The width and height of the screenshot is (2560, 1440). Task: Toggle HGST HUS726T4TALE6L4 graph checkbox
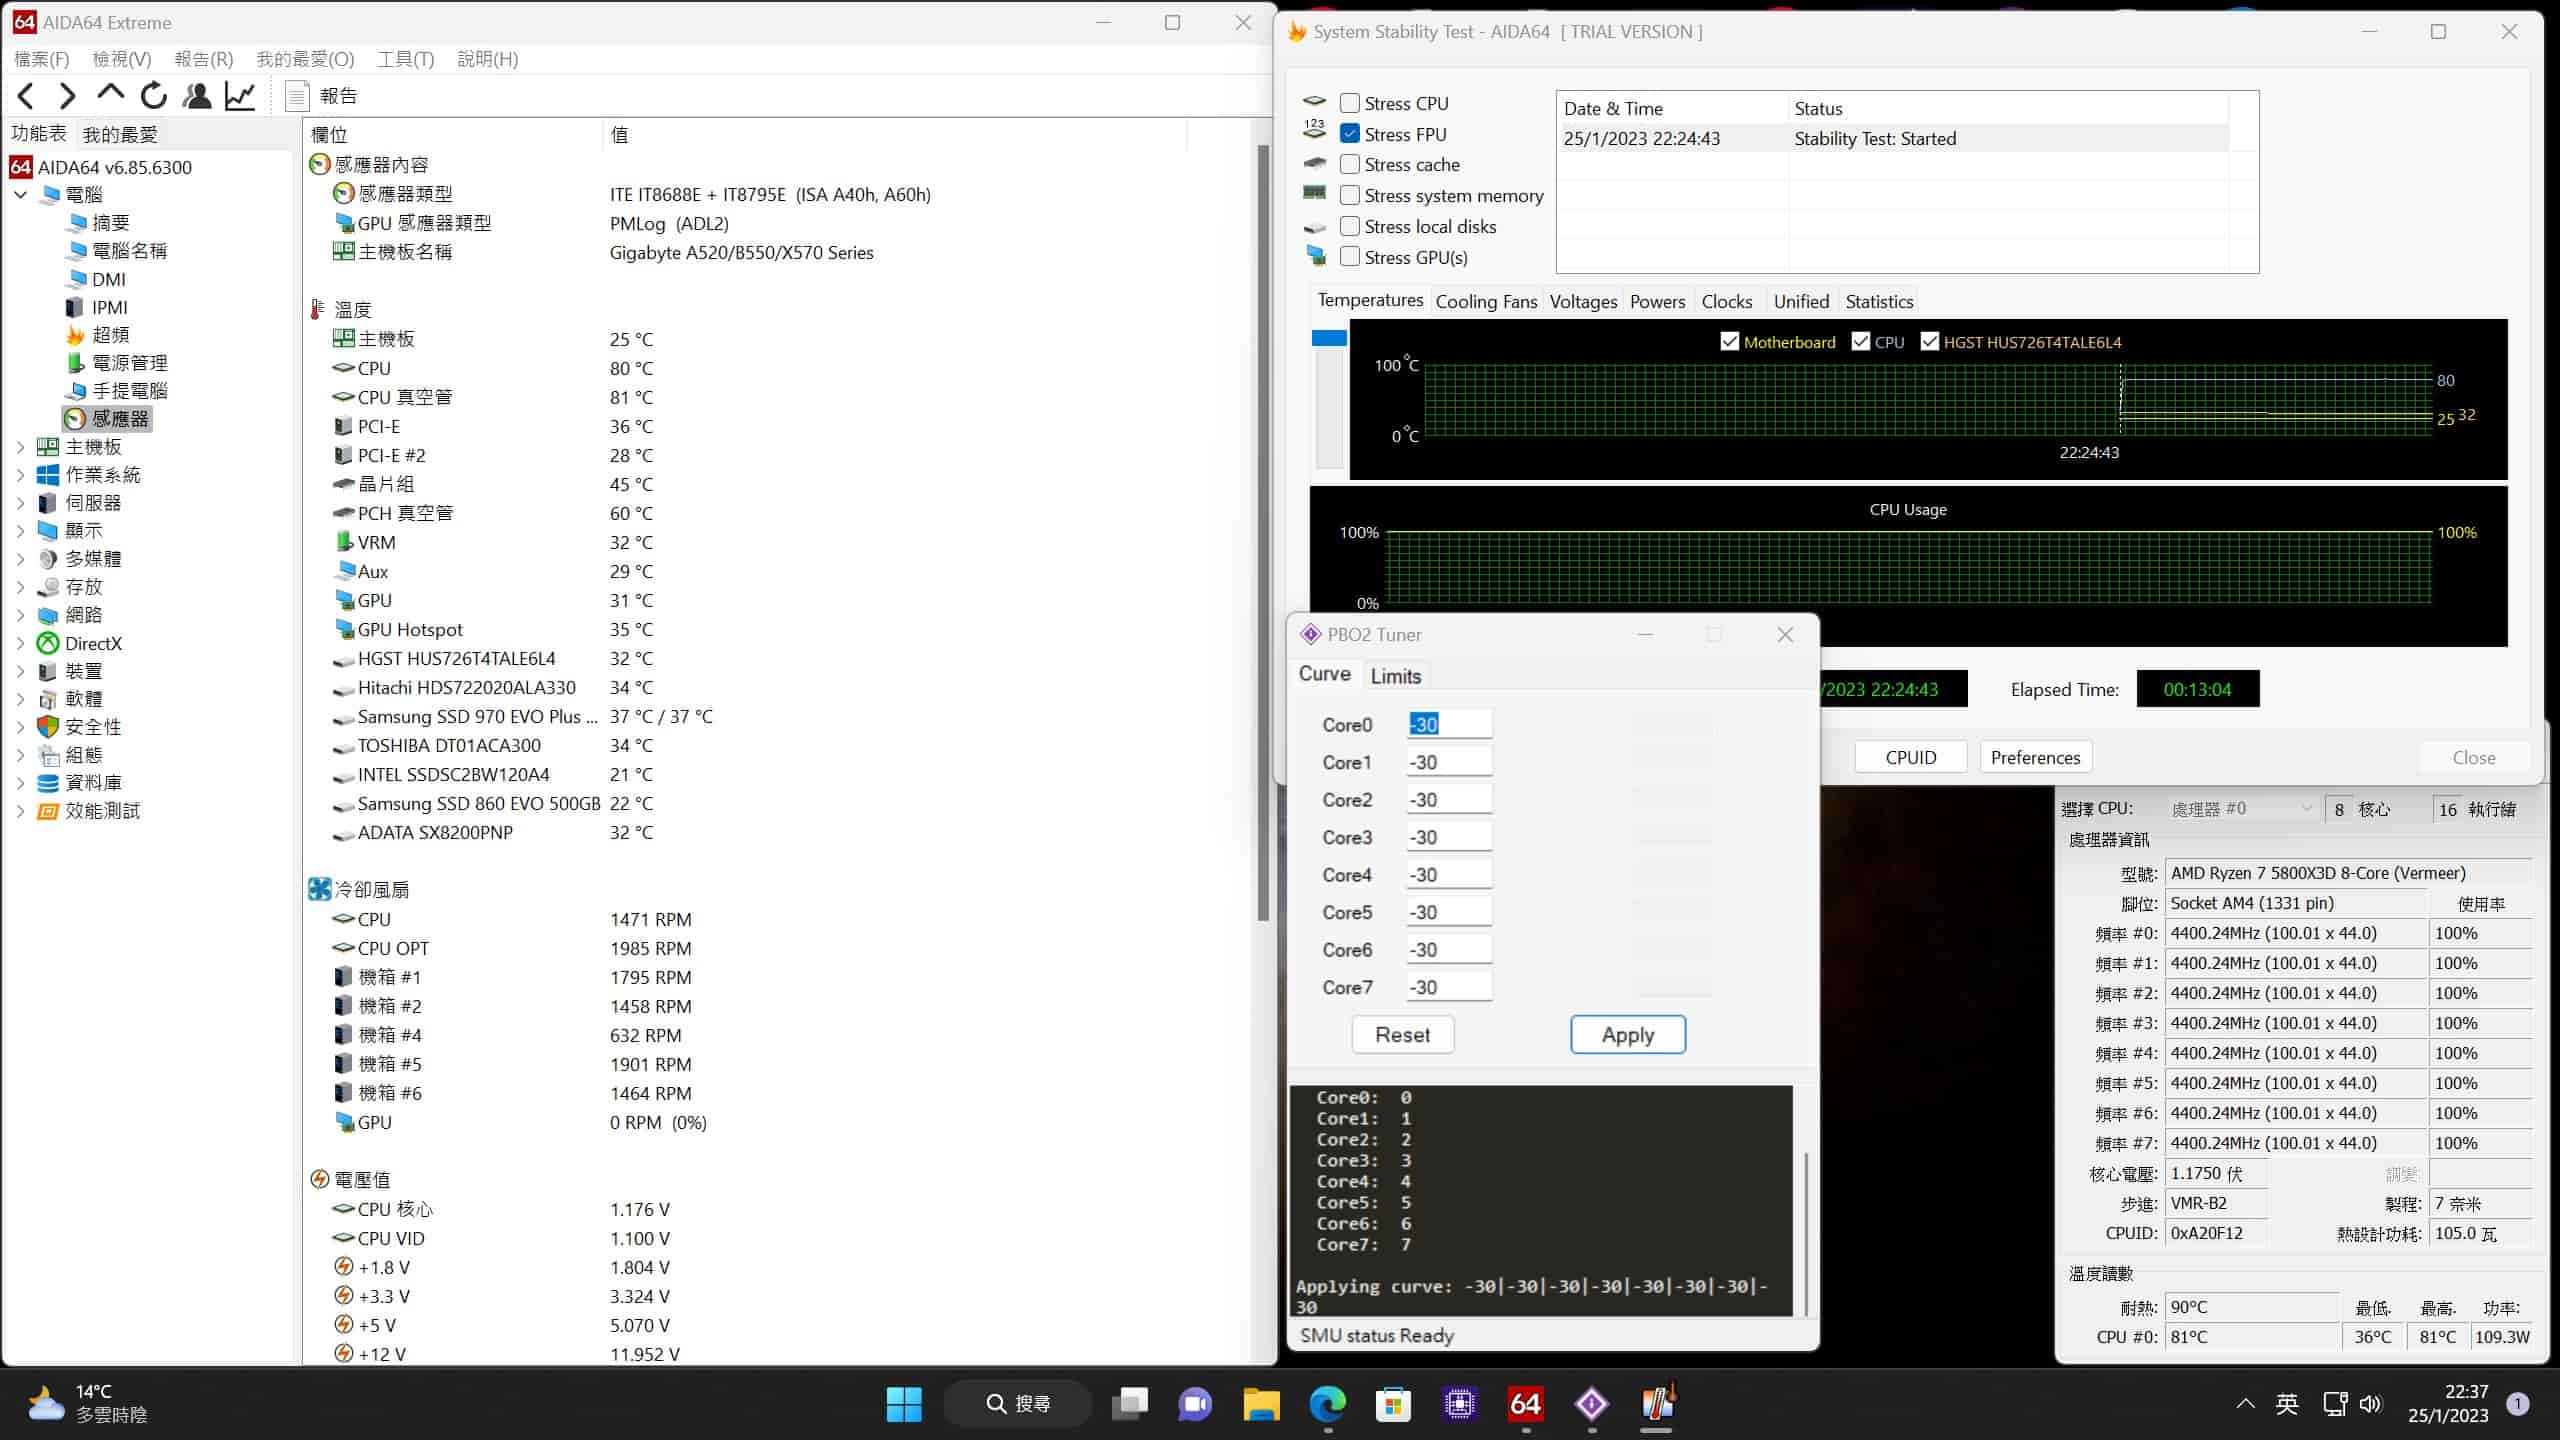[1929, 342]
